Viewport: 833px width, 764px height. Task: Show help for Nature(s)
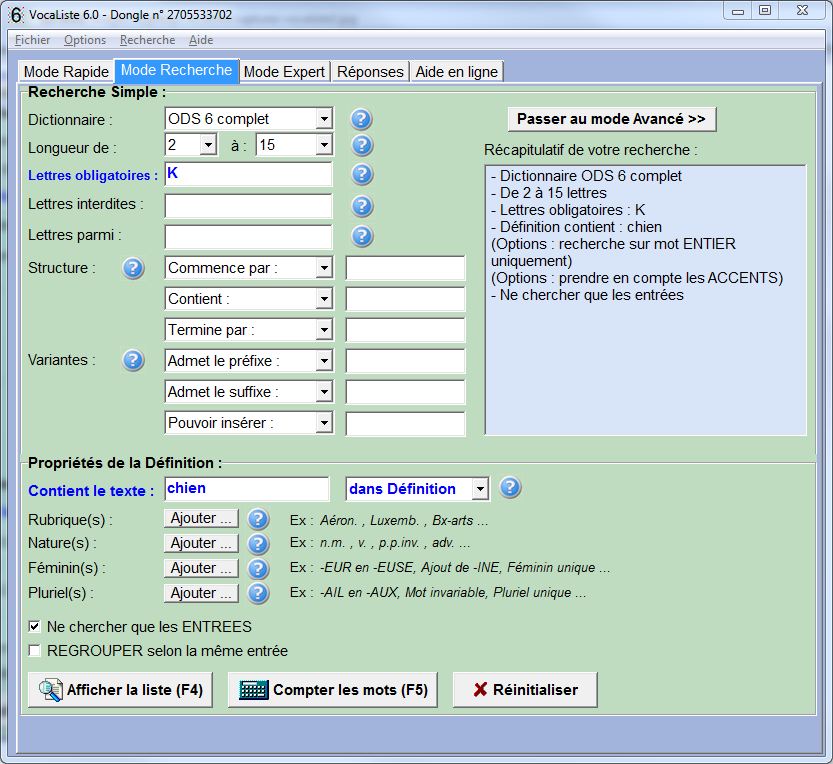258,544
